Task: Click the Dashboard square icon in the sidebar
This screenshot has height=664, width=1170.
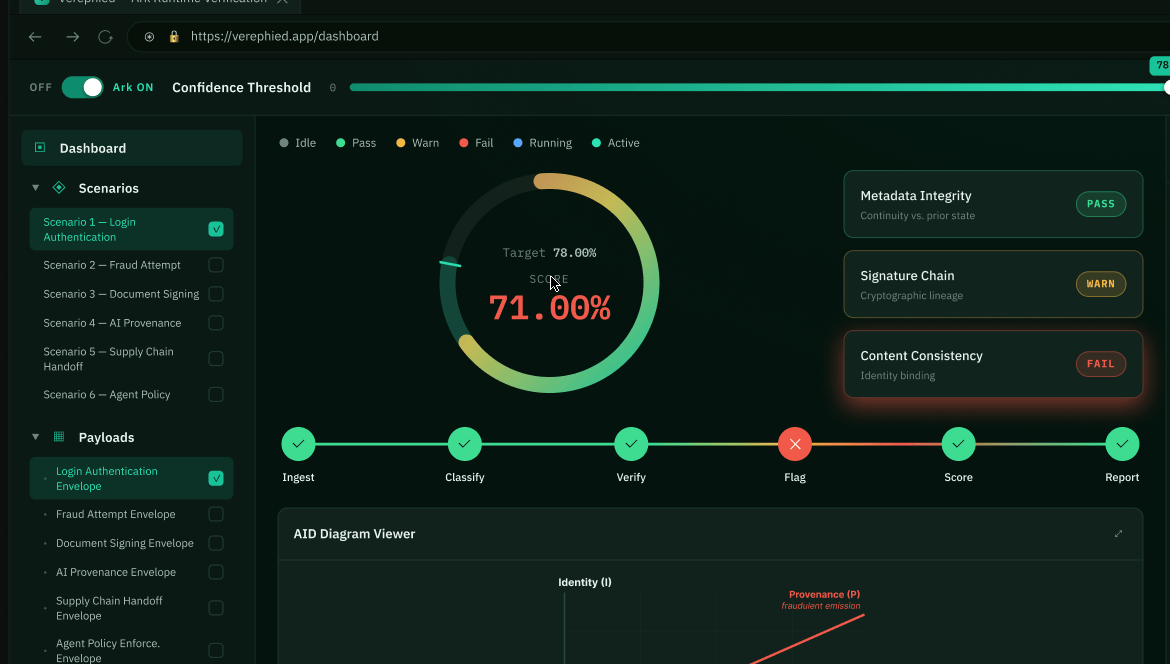Action: pos(40,148)
